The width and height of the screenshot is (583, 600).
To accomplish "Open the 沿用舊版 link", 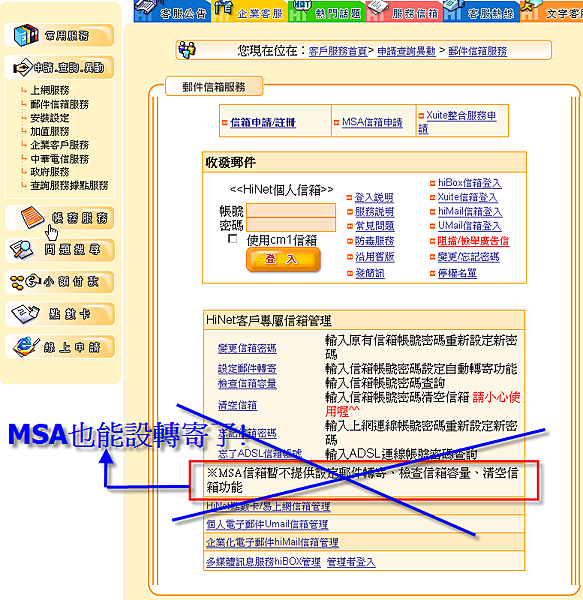I will [375, 257].
